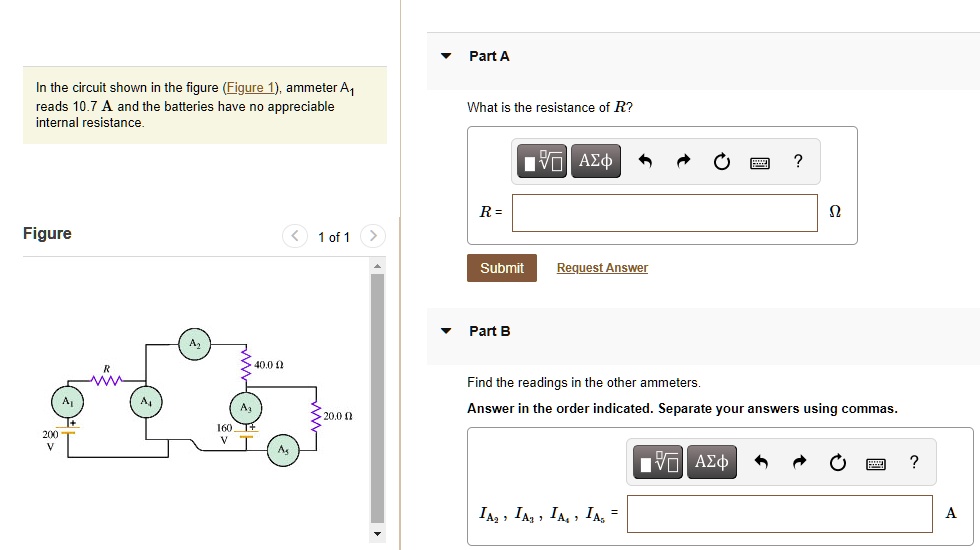This screenshot has height=550, width=980.
Task: Click the math templates icon in Part A
Action: pos(543,161)
